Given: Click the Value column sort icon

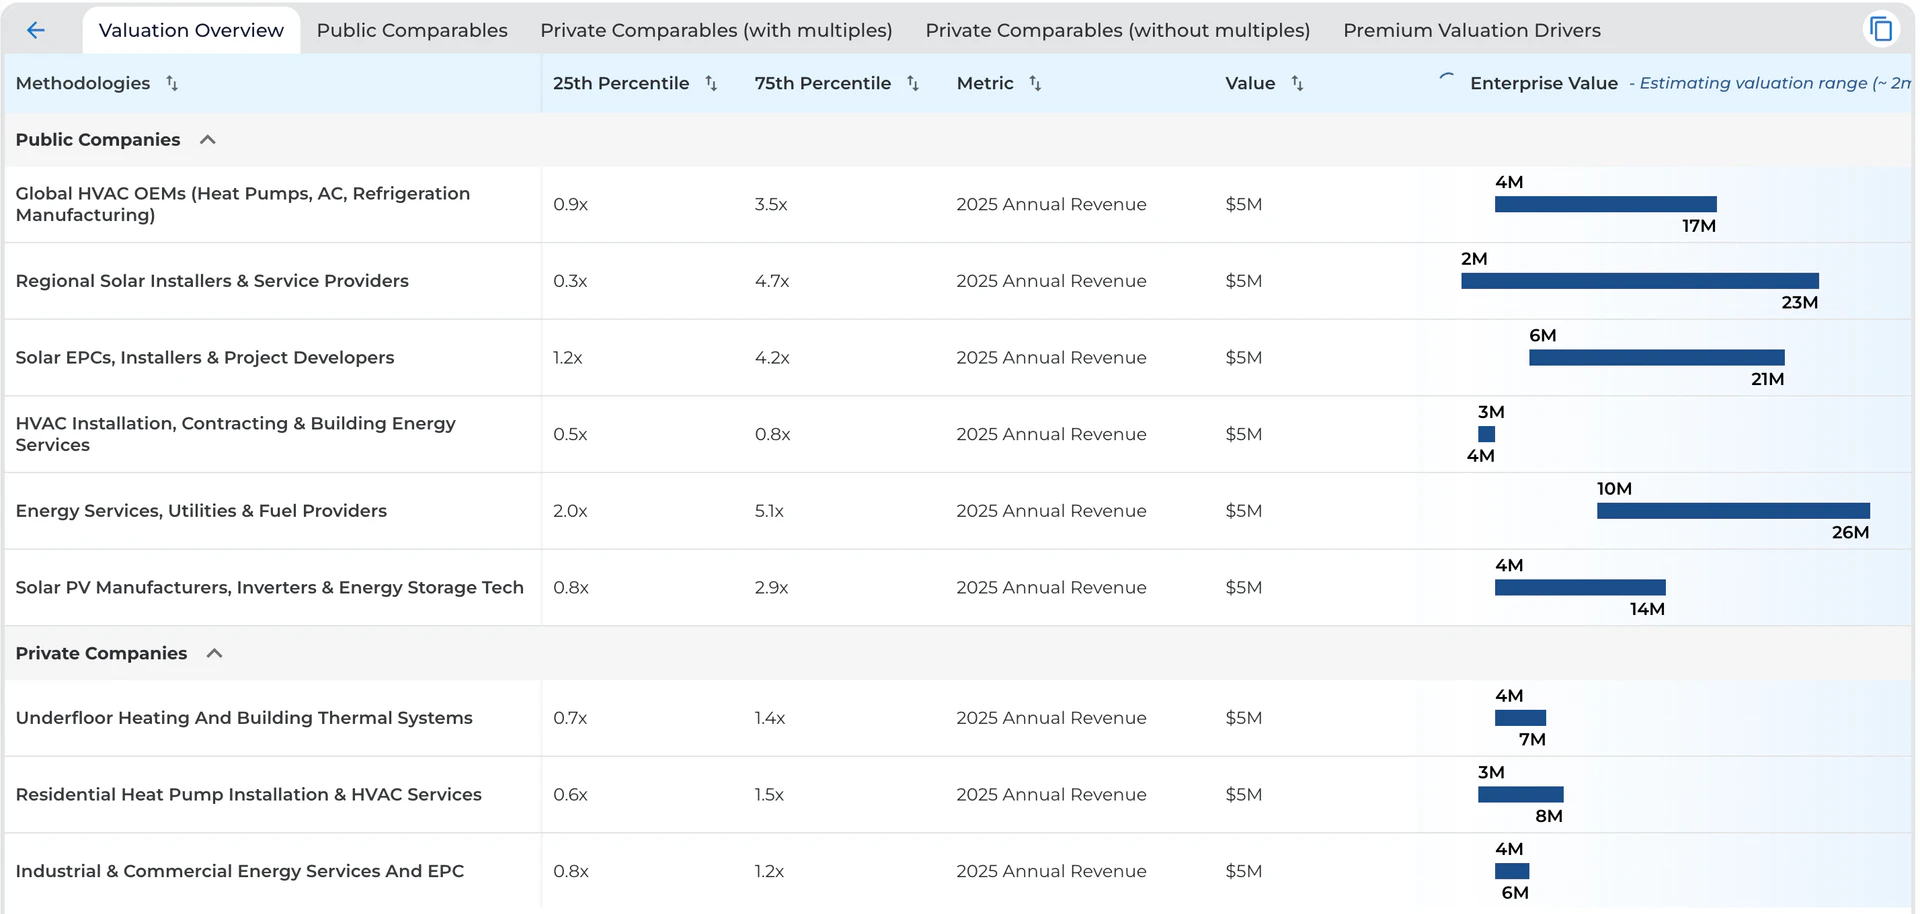Looking at the screenshot, I should pyautogui.click(x=1297, y=83).
